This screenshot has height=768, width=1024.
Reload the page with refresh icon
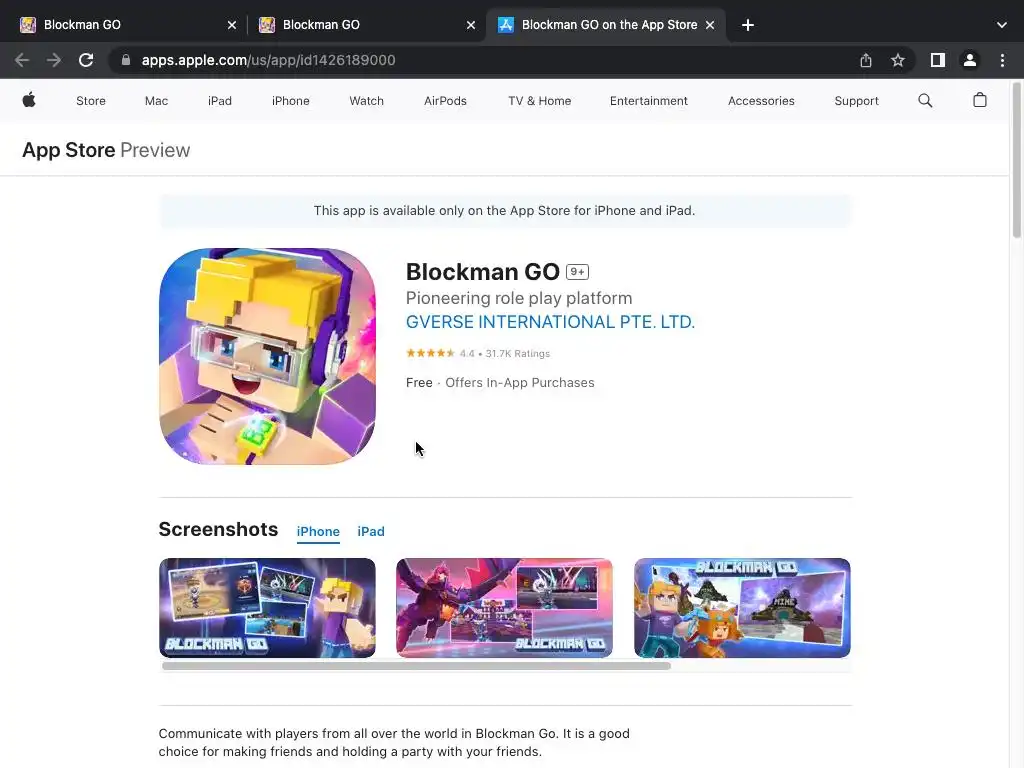[x=86, y=60]
